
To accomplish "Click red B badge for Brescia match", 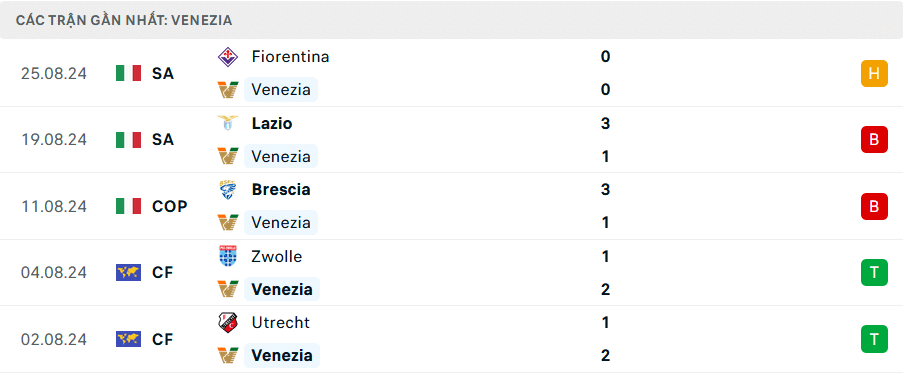I will [x=874, y=206].
